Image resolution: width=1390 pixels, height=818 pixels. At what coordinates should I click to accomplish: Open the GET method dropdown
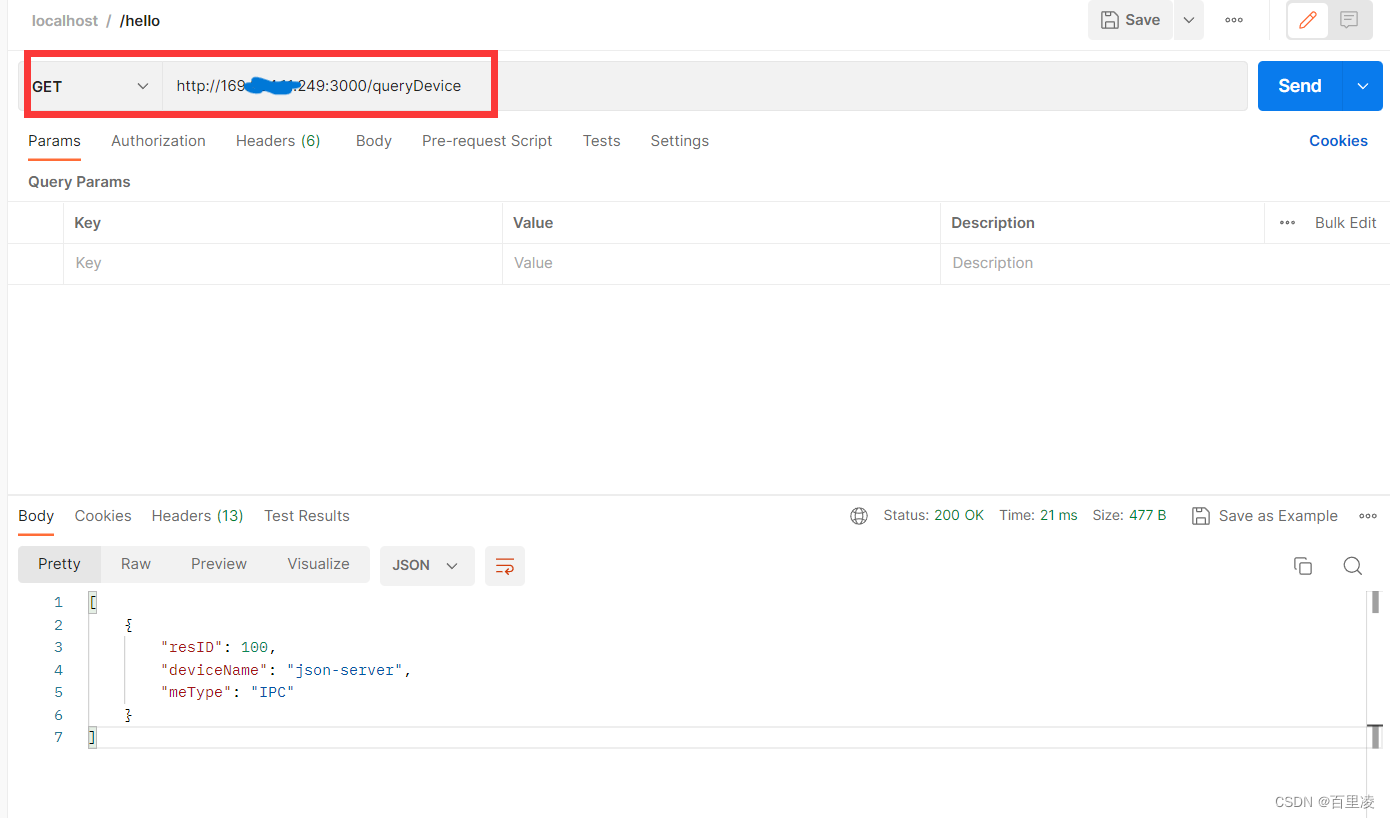click(x=90, y=86)
